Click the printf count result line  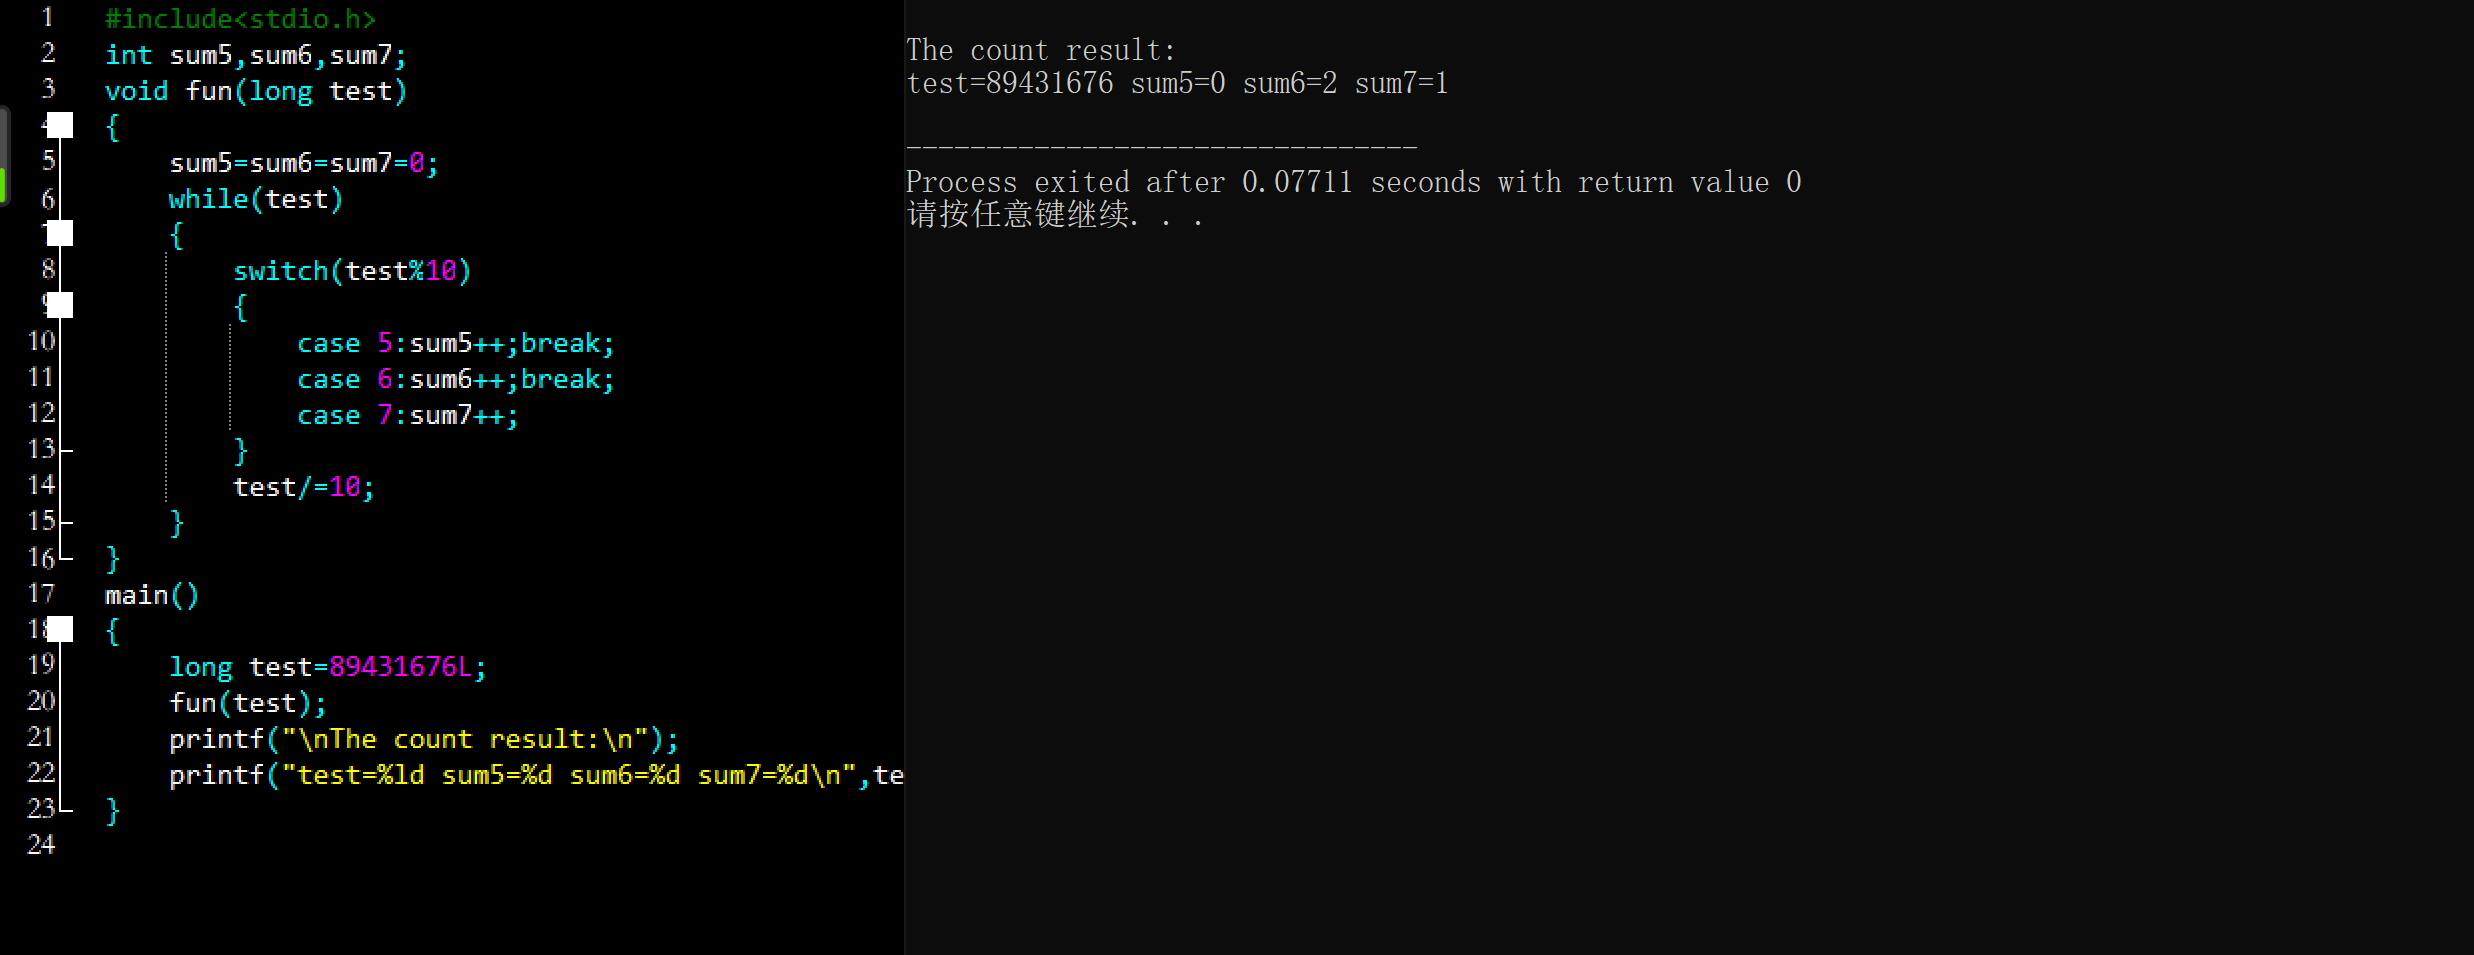point(424,739)
